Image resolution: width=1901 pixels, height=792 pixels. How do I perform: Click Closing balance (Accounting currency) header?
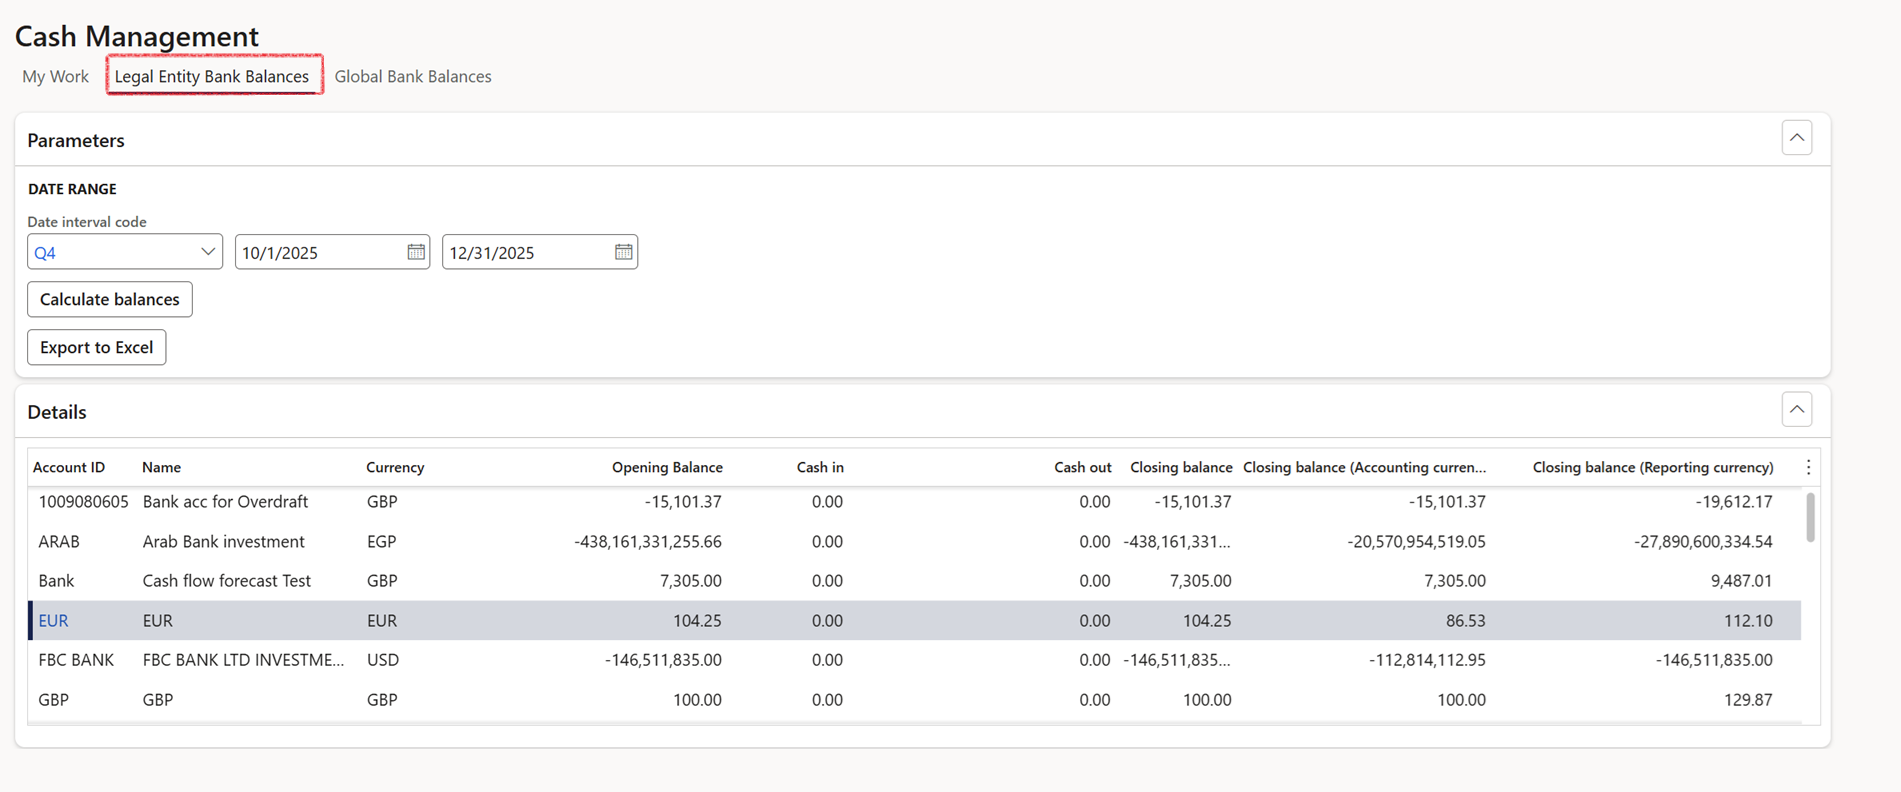[1364, 467]
